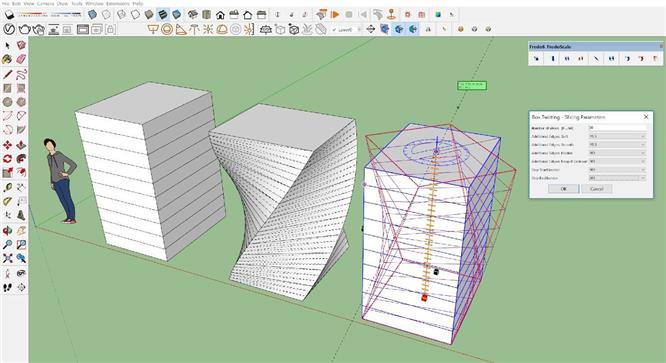The height and width of the screenshot is (363, 666).
Task: Switch to Front view house icon
Action: [x=220, y=15]
